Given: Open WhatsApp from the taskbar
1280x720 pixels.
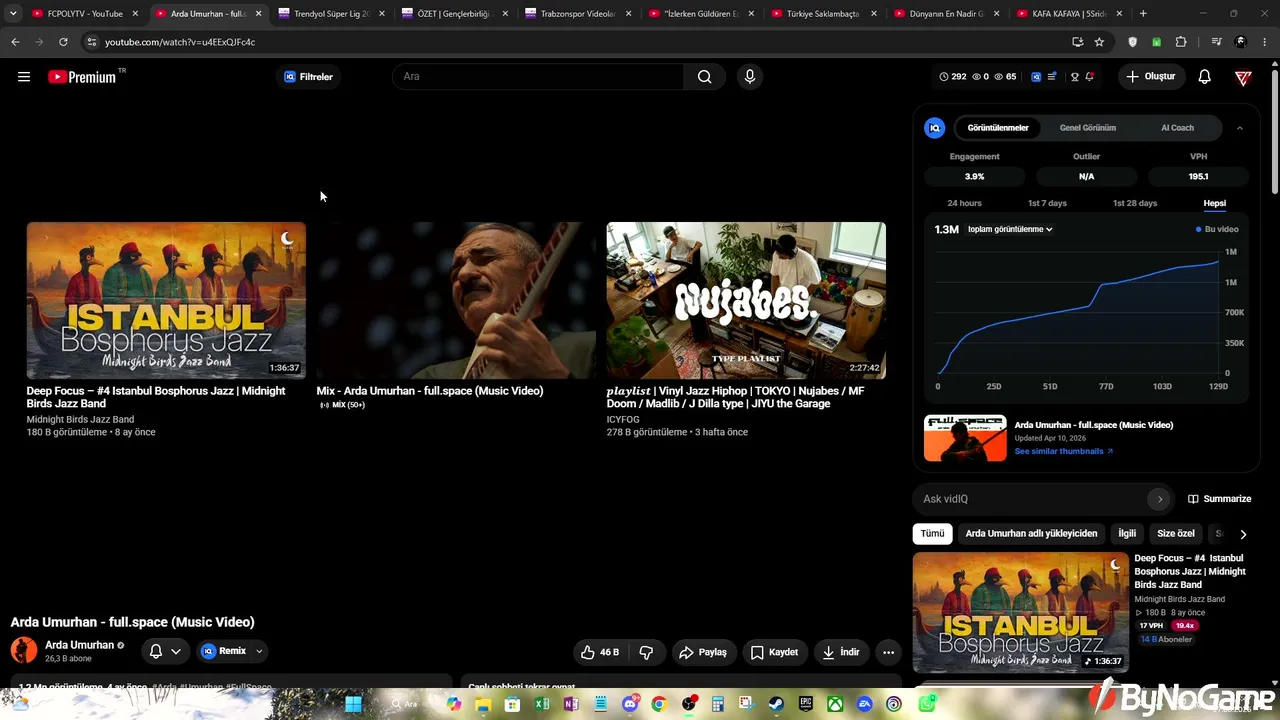Looking at the screenshot, I should [x=927, y=704].
